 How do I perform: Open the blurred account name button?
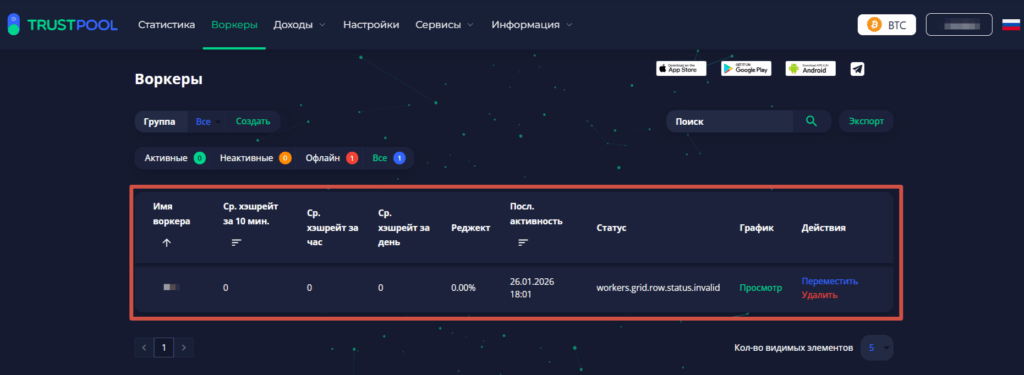pos(959,24)
